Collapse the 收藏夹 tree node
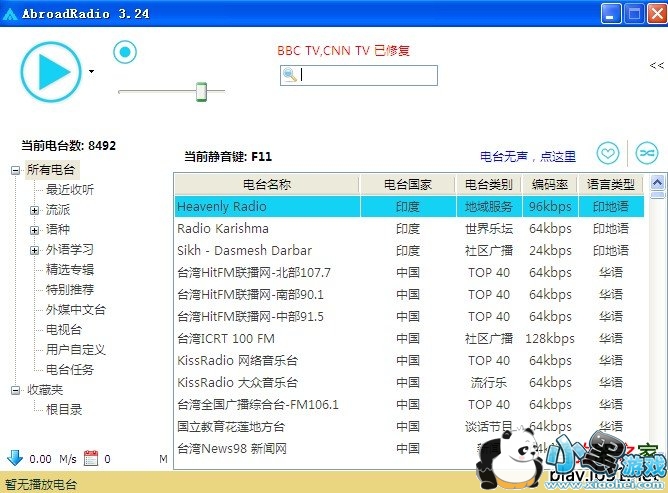This screenshot has height=493, width=668. (x=15, y=390)
